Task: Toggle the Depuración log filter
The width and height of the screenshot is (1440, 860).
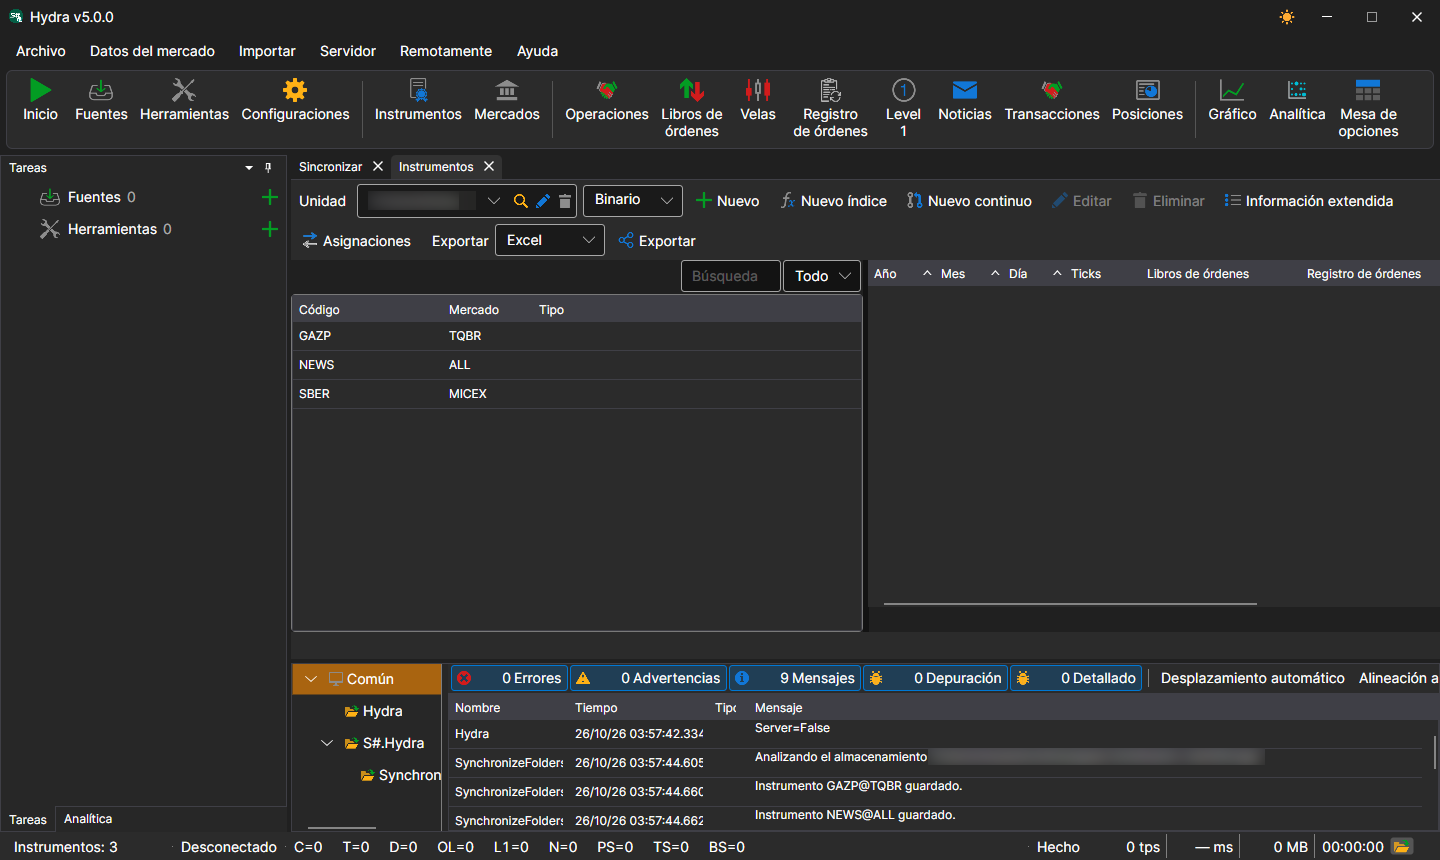Action: tap(935, 678)
